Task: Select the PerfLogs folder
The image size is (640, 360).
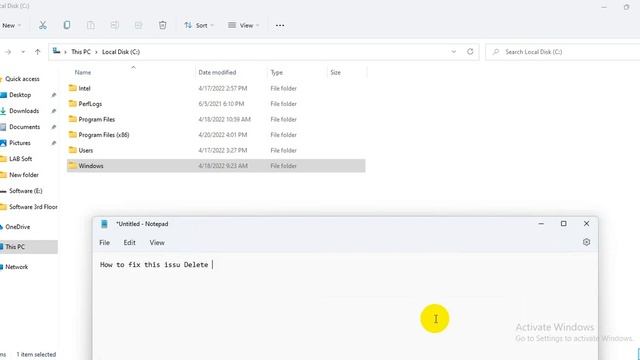Action: (90, 104)
